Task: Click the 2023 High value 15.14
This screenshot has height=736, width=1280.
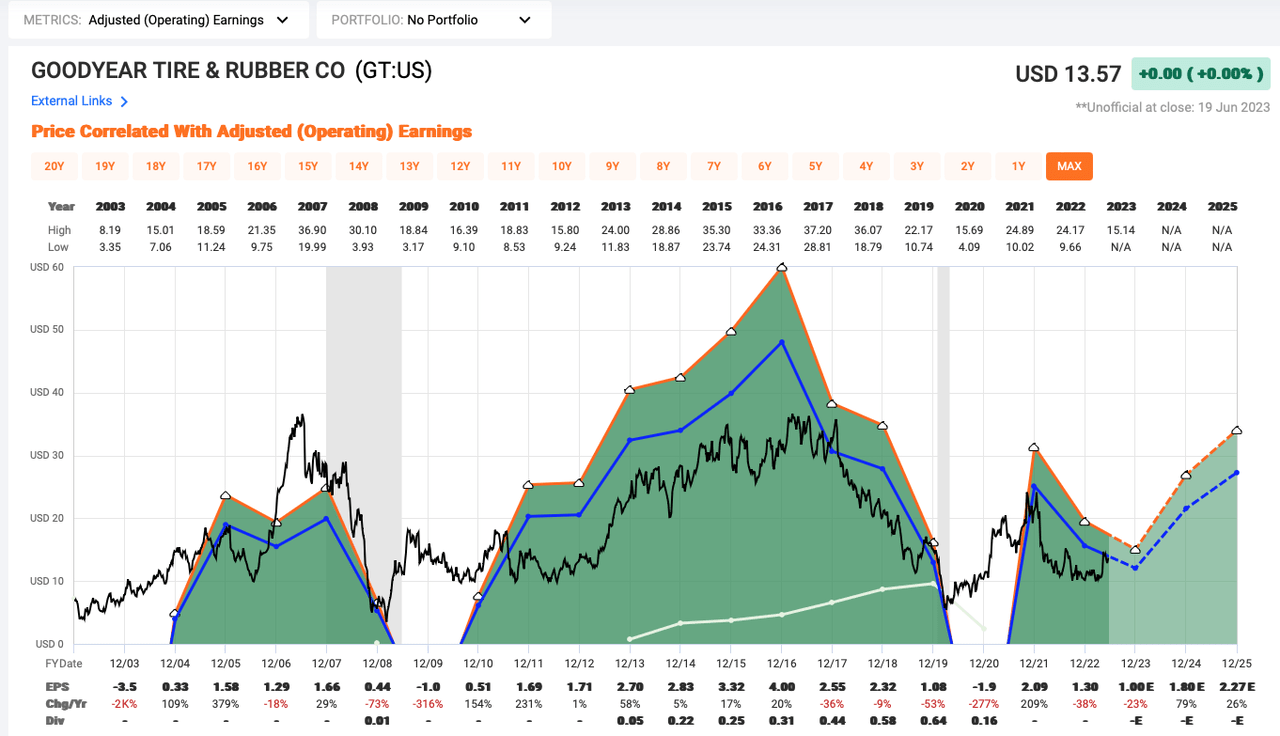Action: 1121,230
